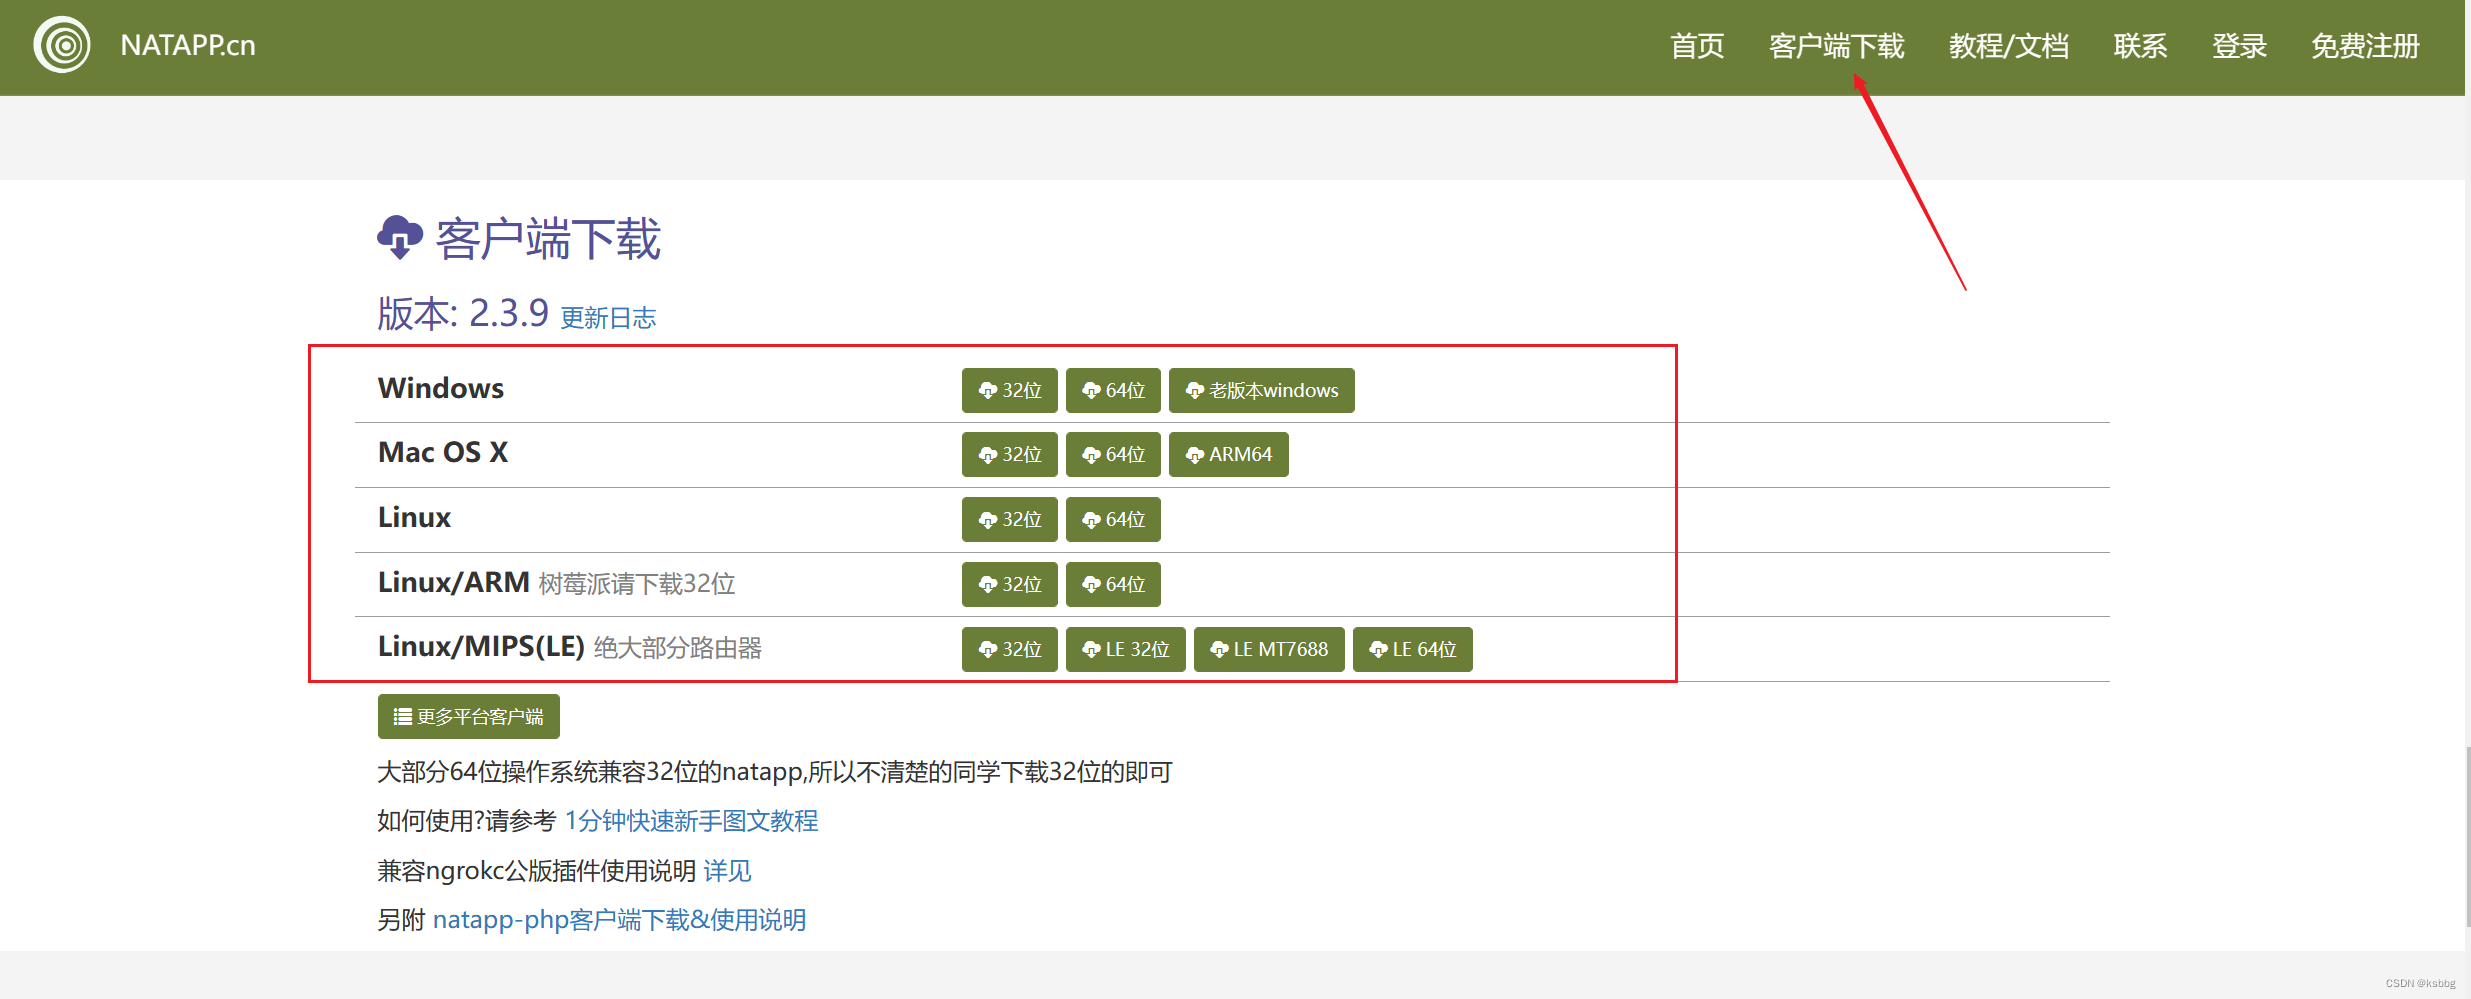The height and width of the screenshot is (999, 2471).
Task: Click the 树莓派请下载32位 note text
Action: (637, 584)
